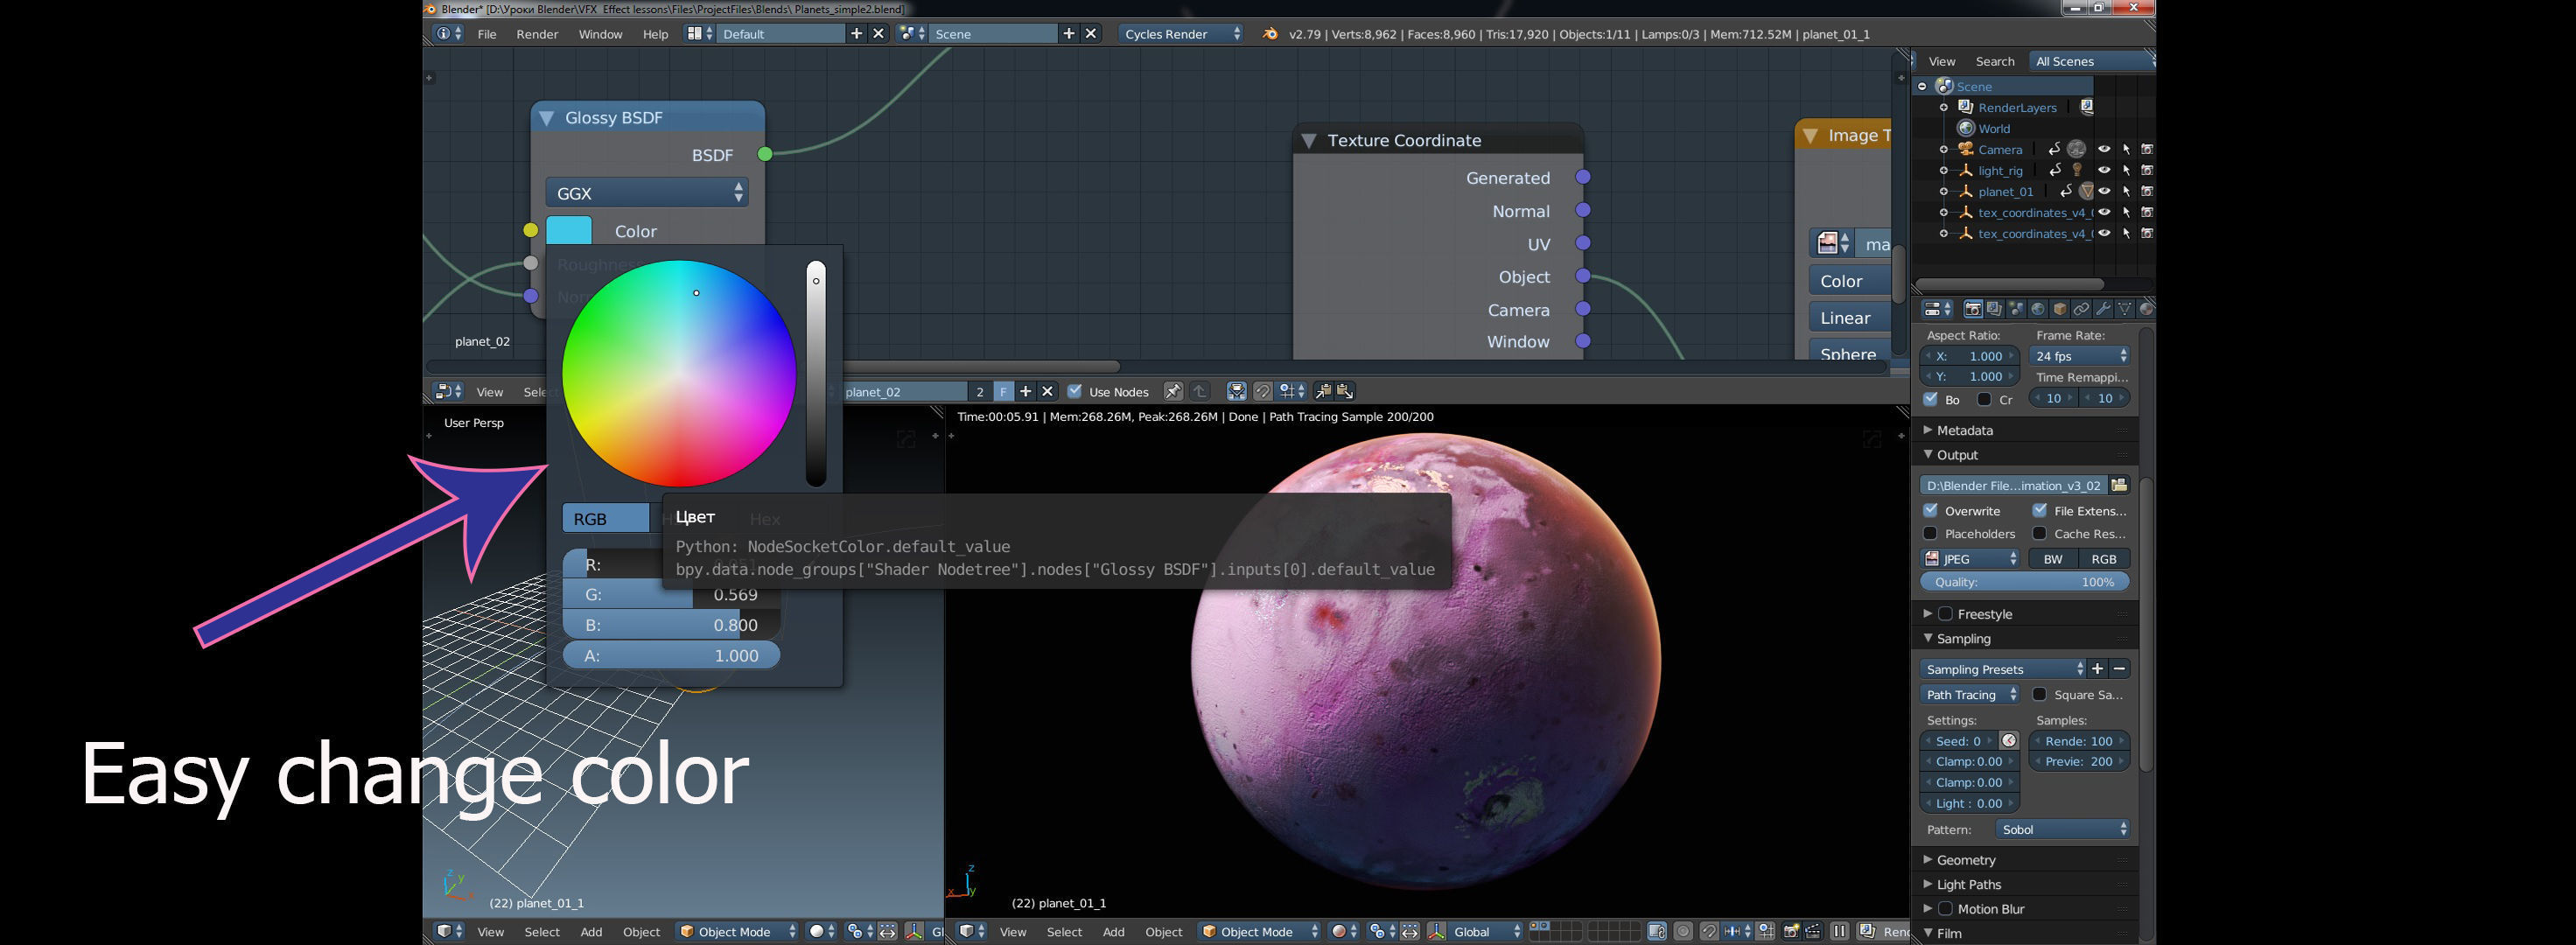Open the outliner Search menu
This screenshot has height=945, width=2576.
1994,61
